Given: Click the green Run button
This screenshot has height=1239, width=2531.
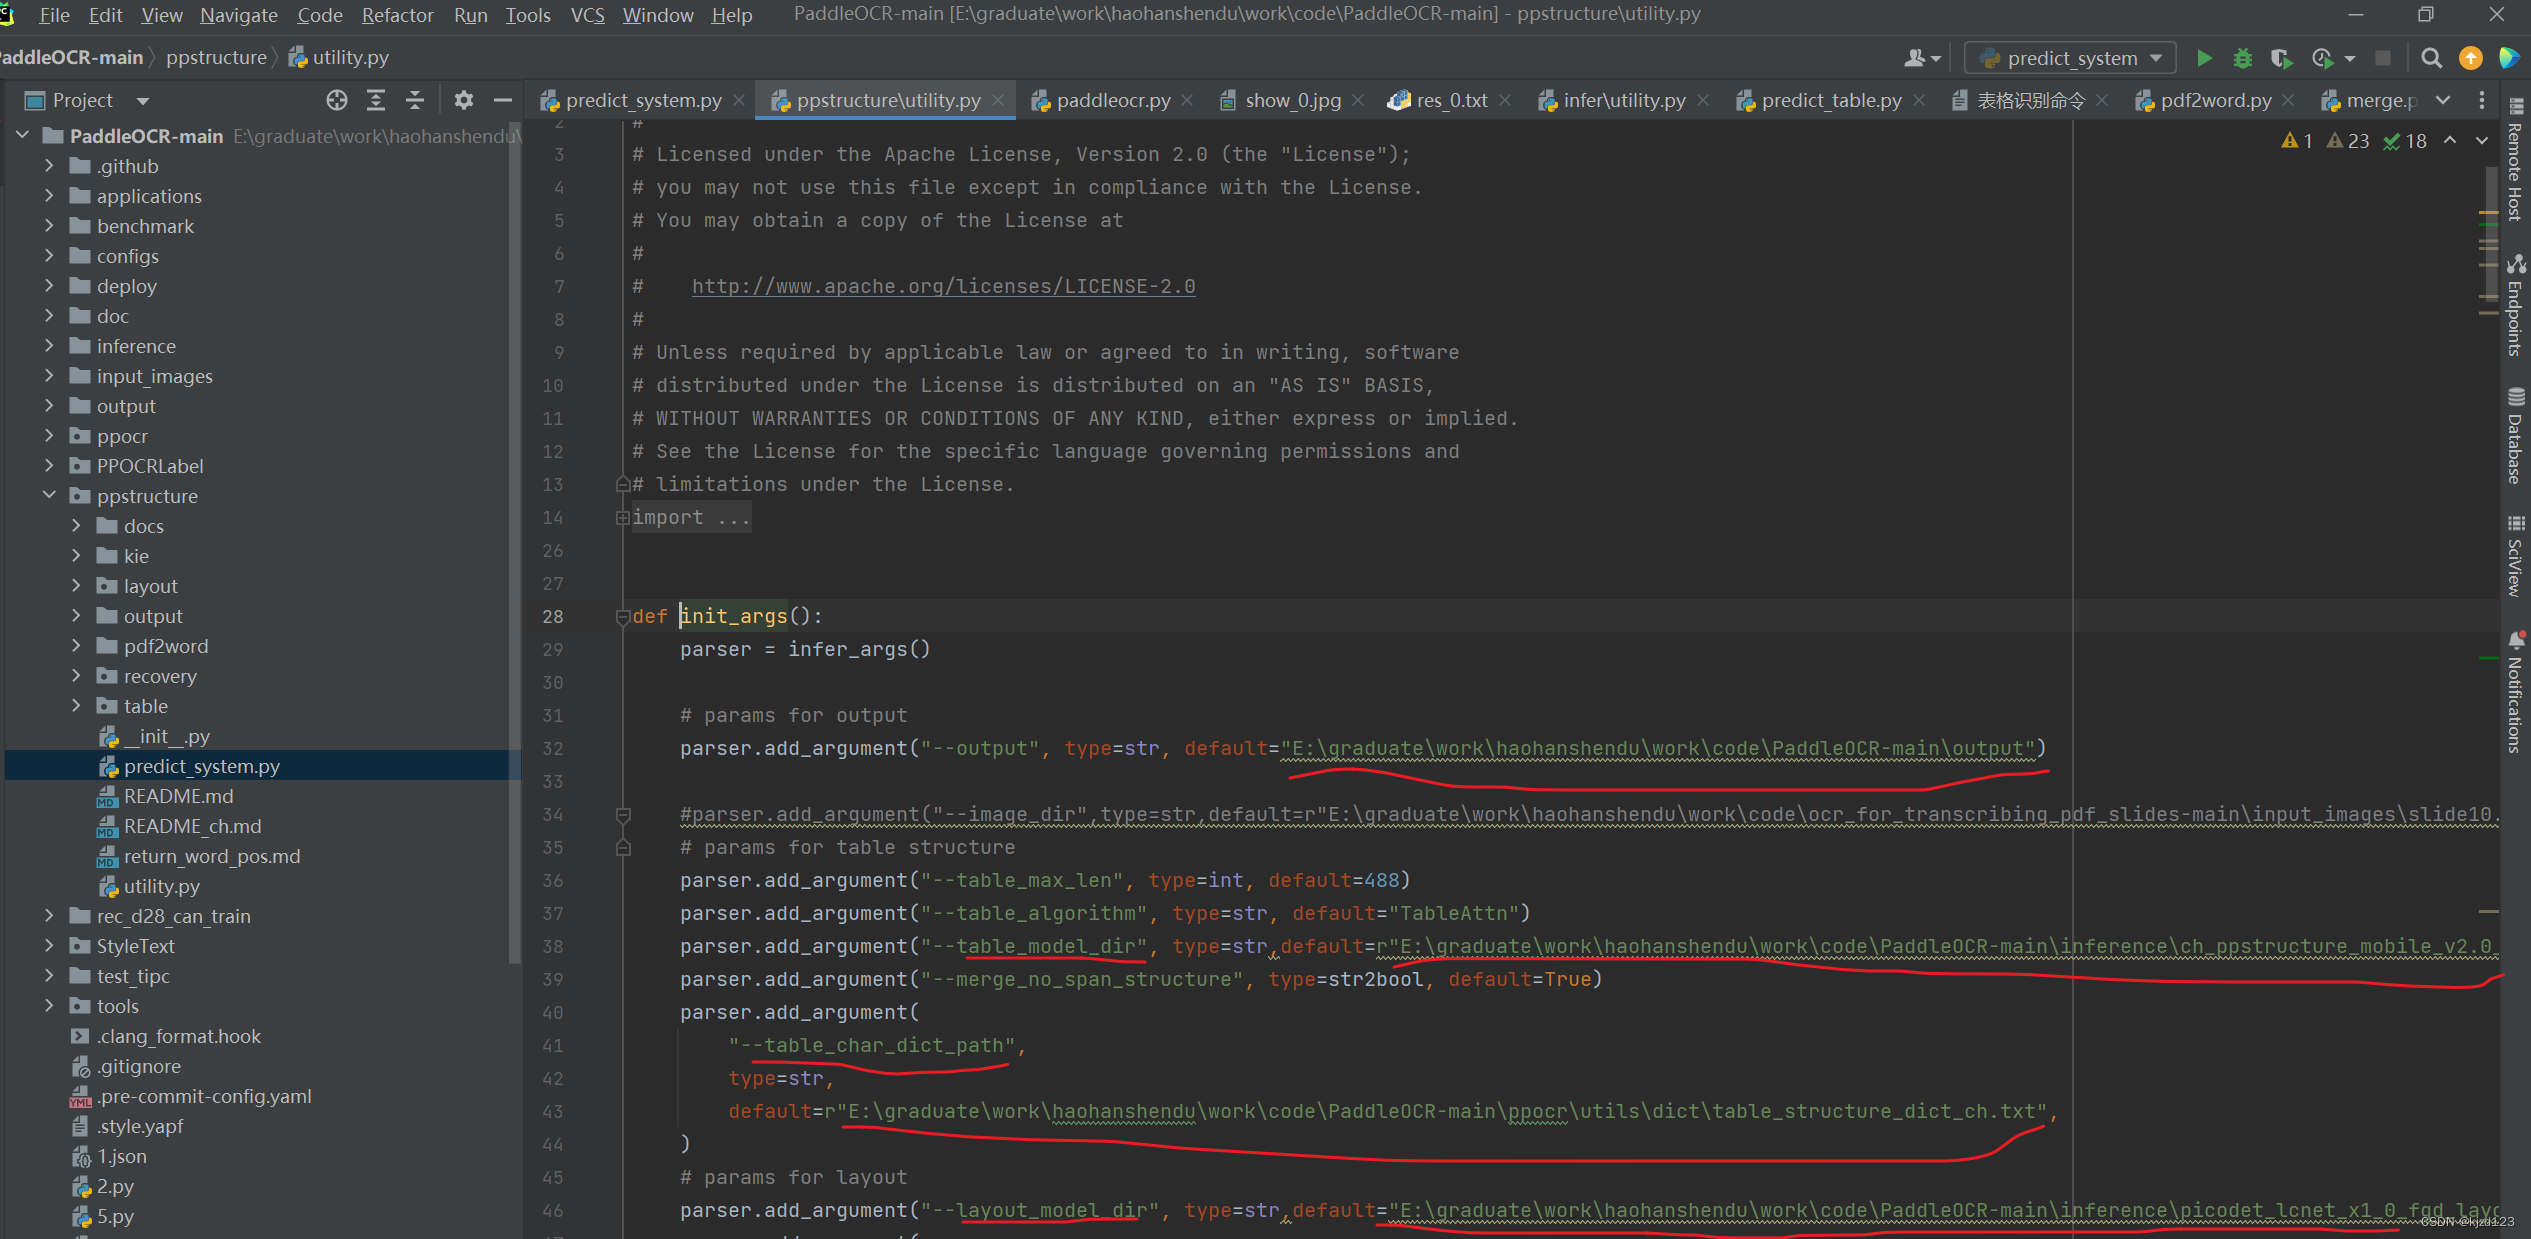Looking at the screenshot, I should (x=2203, y=59).
